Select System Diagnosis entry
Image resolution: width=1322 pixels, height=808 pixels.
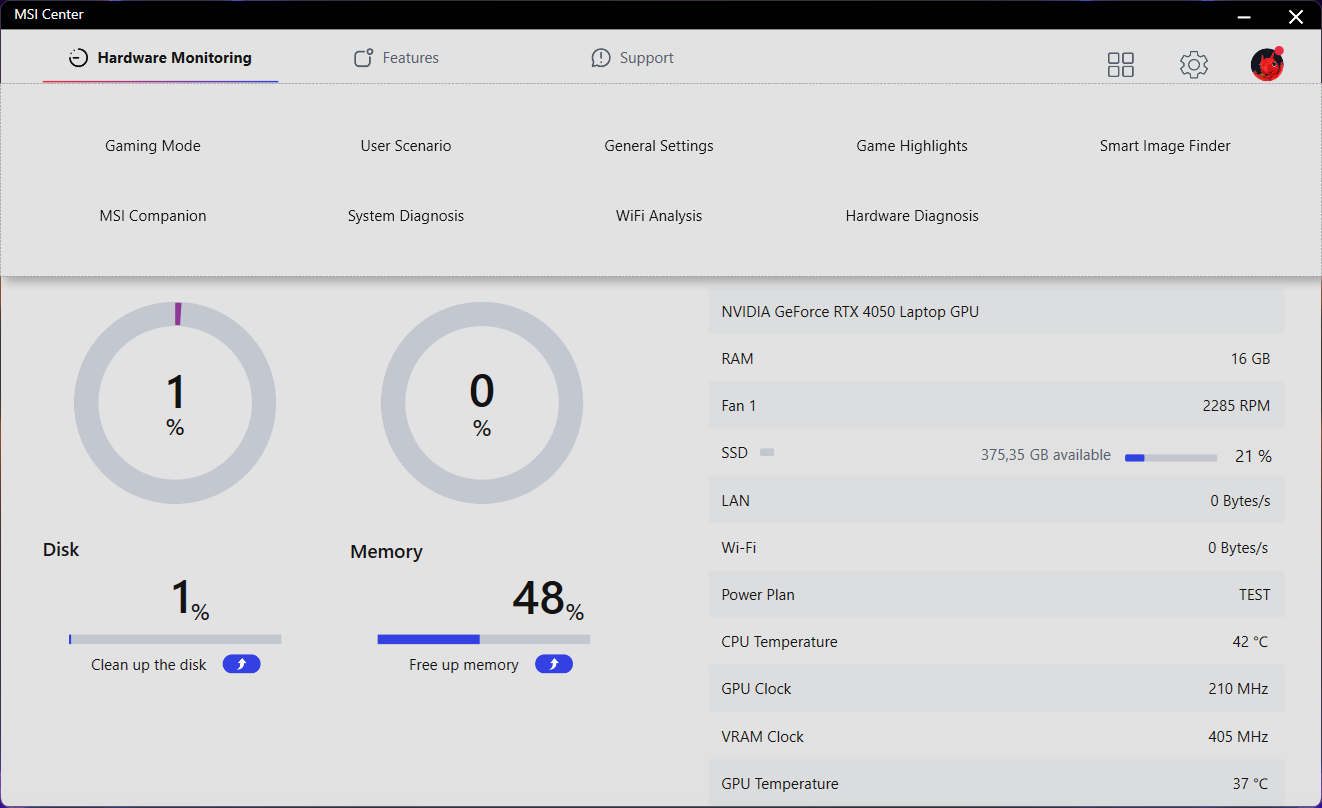point(406,216)
